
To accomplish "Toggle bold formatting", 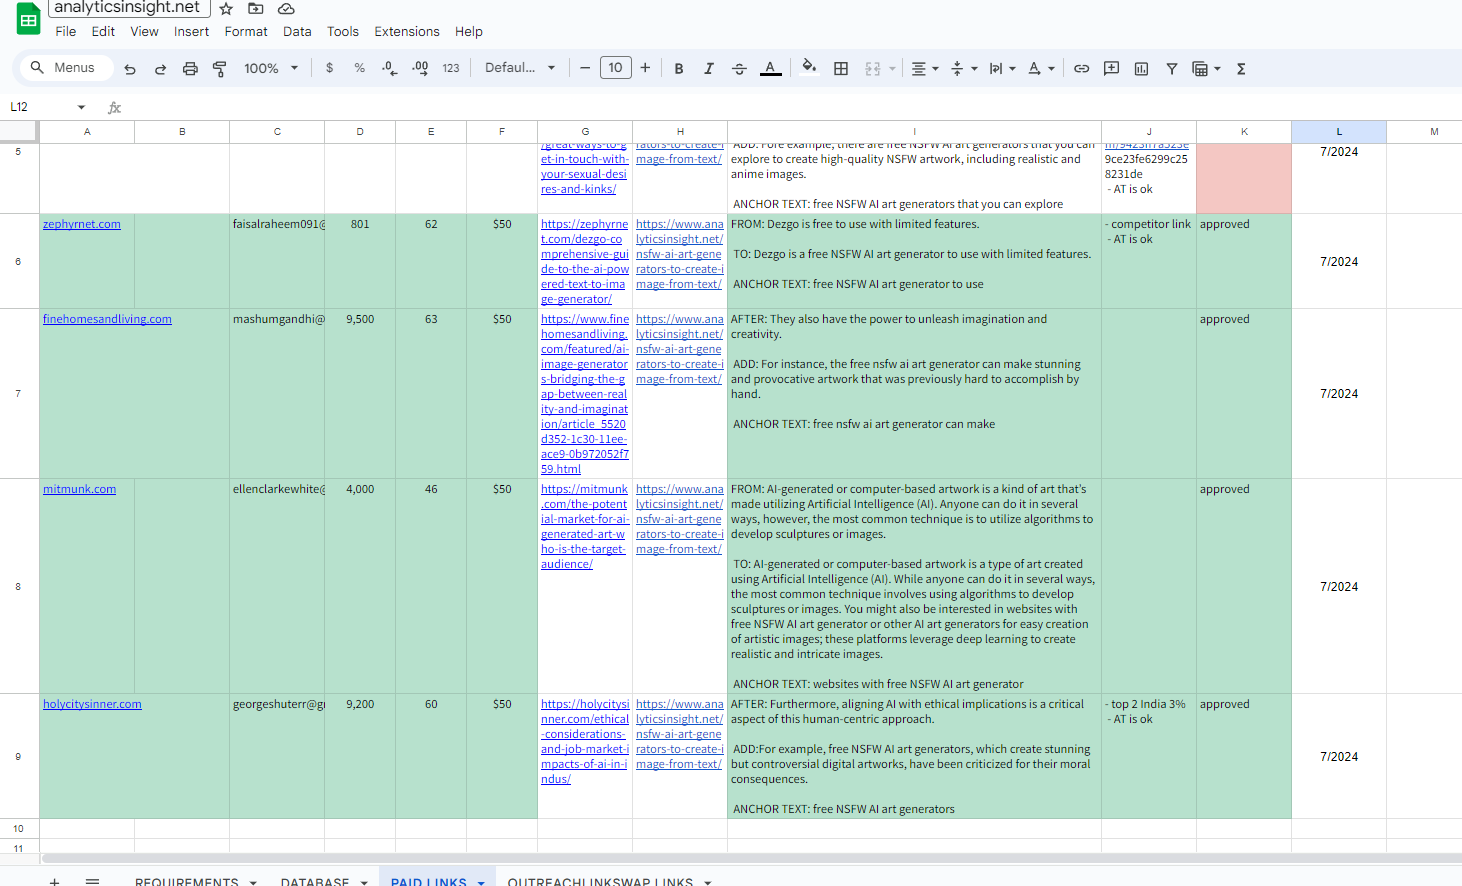I will click(x=679, y=68).
